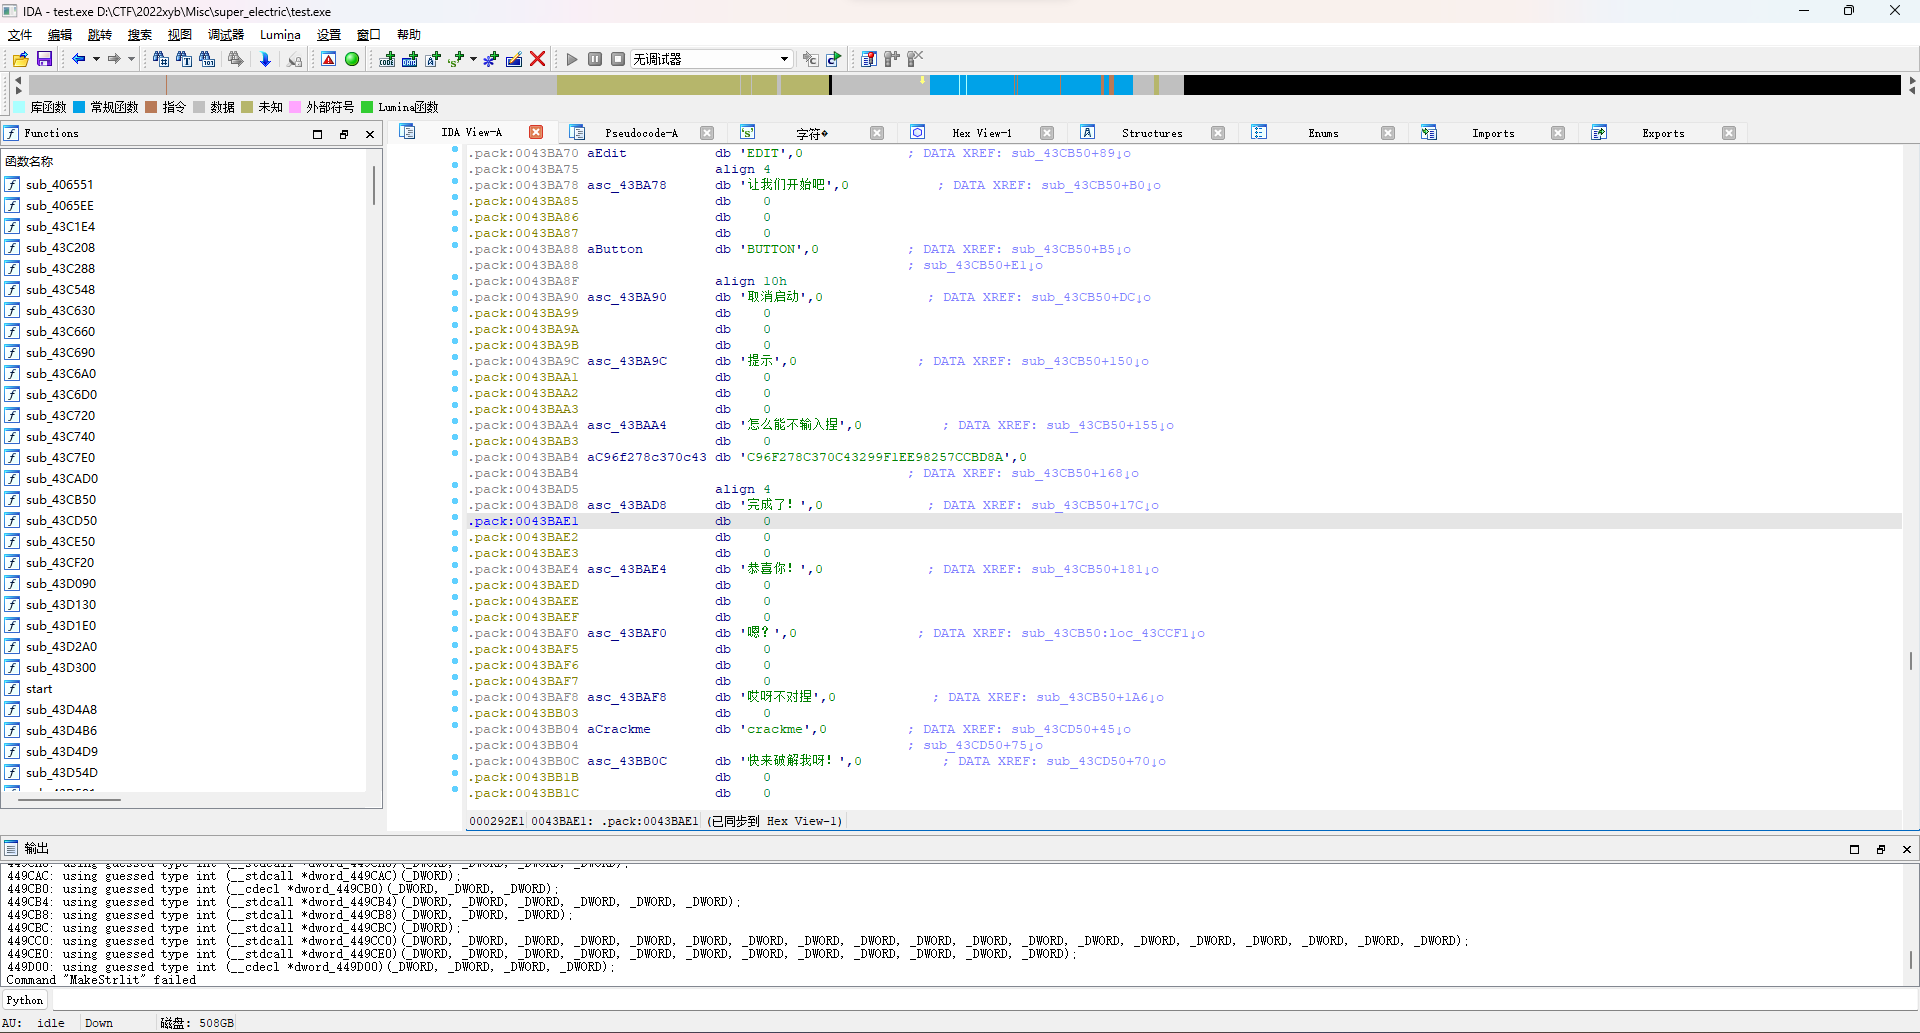Screen dimensions: 1920x1033
Task: Click the 常规函数 legend color swatch
Action: pos(80,107)
